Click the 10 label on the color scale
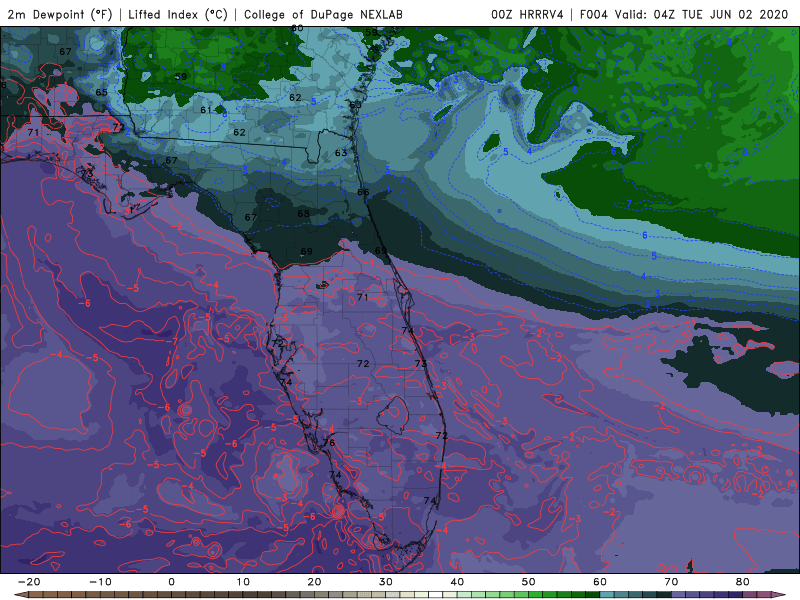Viewport: 800px width, 600px height. coord(243,582)
